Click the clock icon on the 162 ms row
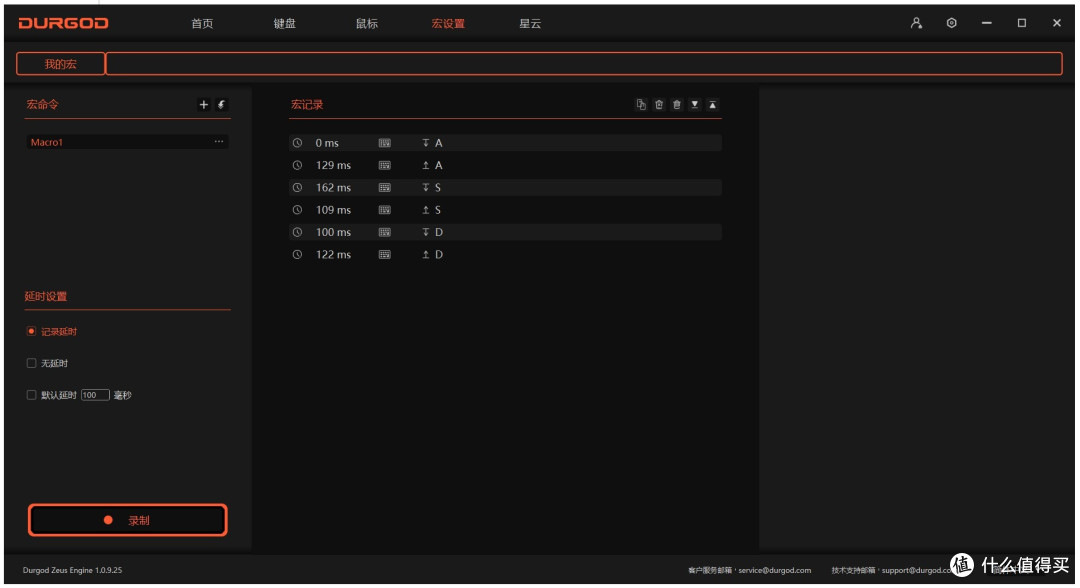The width and height of the screenshot is (1080, 588). click(x=298, y=187)
